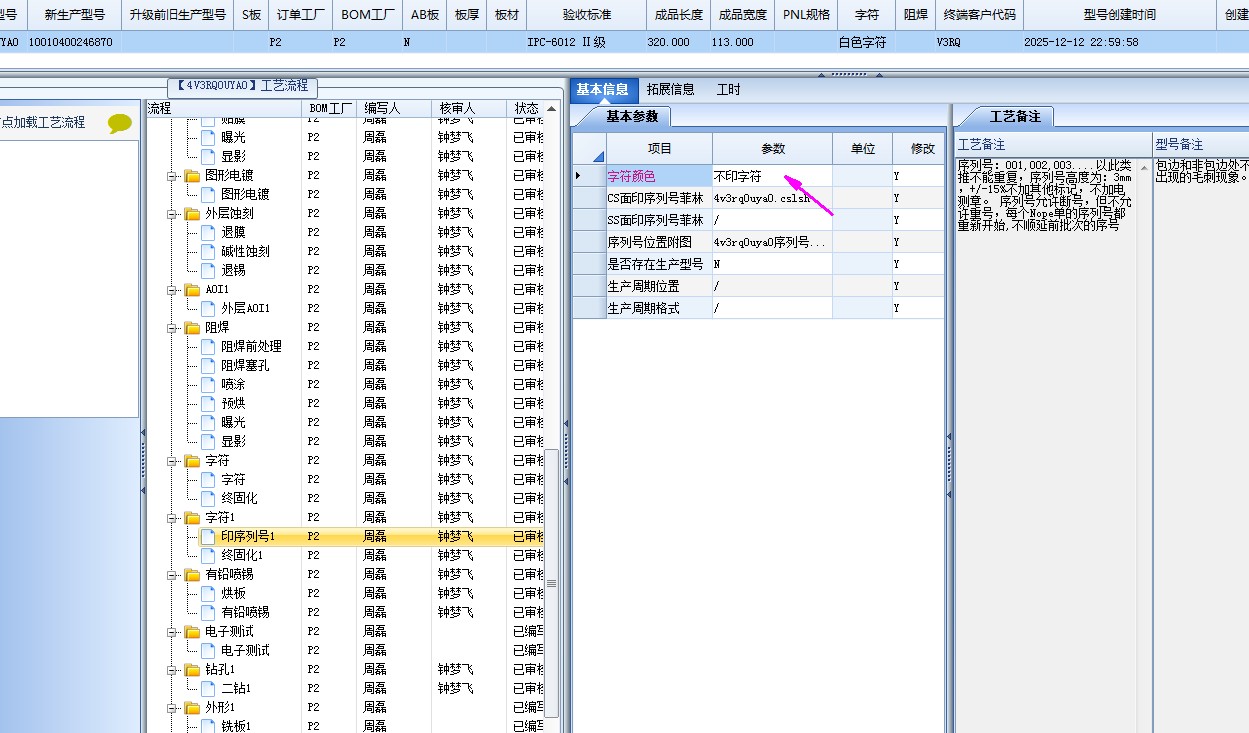
Task: Open the 工时 tab
Action: coord(729,89)
